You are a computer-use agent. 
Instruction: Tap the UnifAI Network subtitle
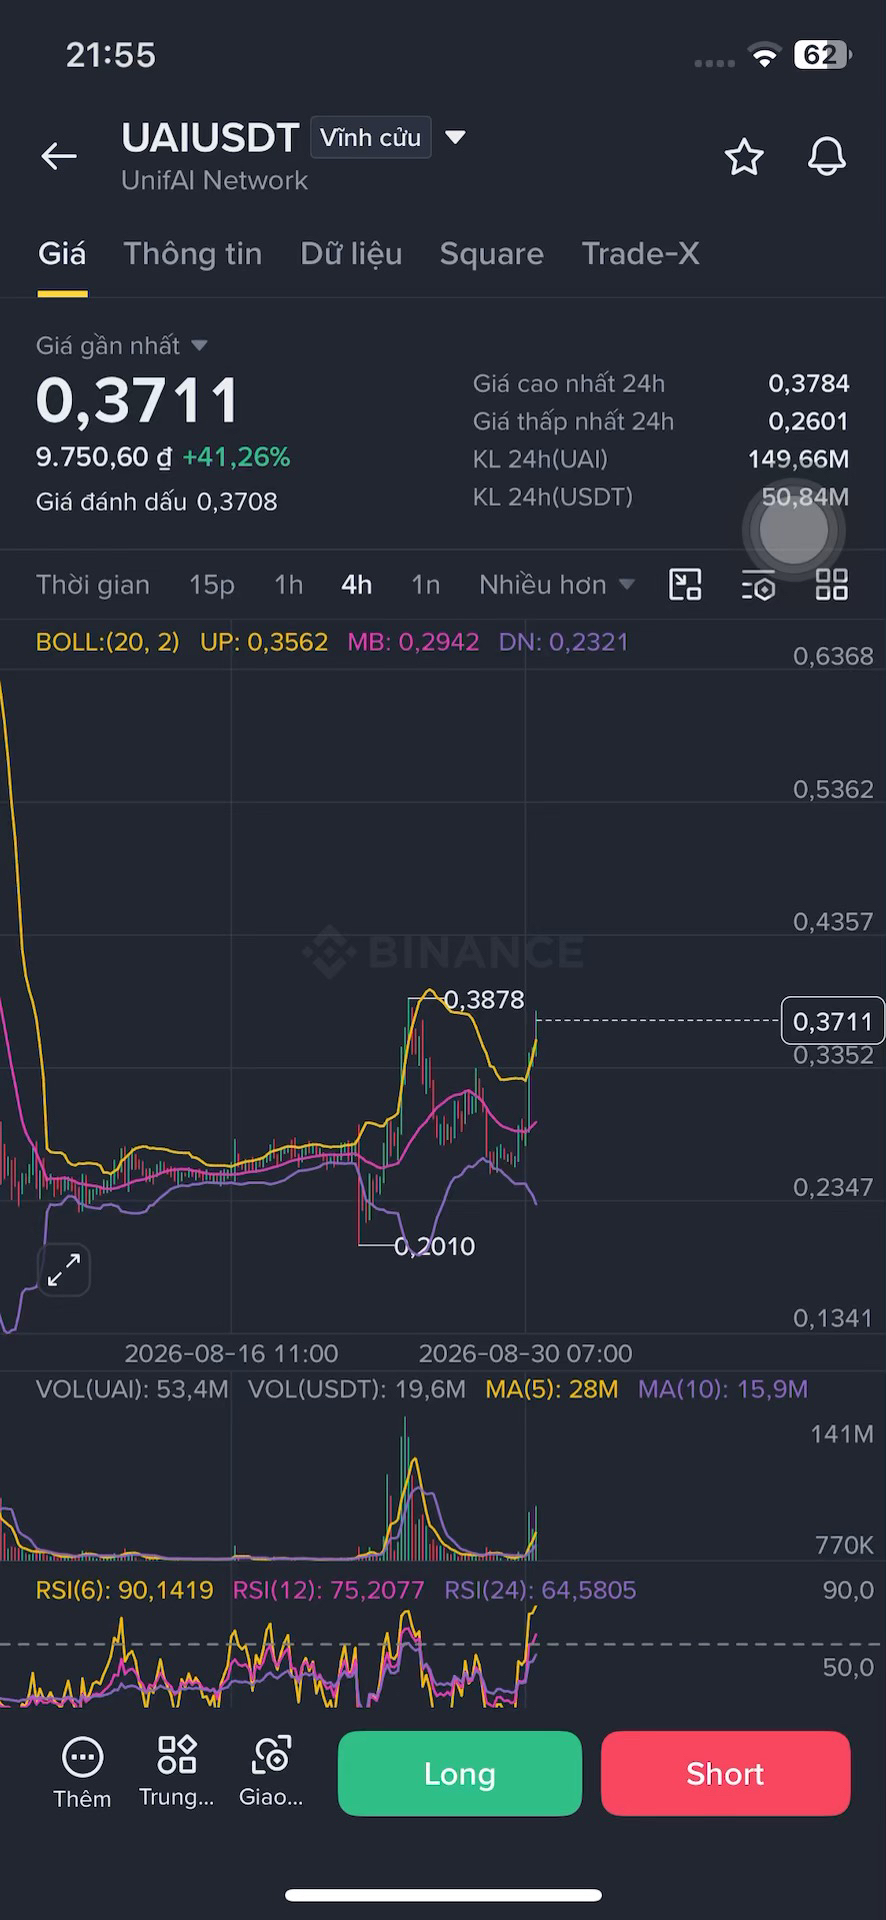coord(214,181)
